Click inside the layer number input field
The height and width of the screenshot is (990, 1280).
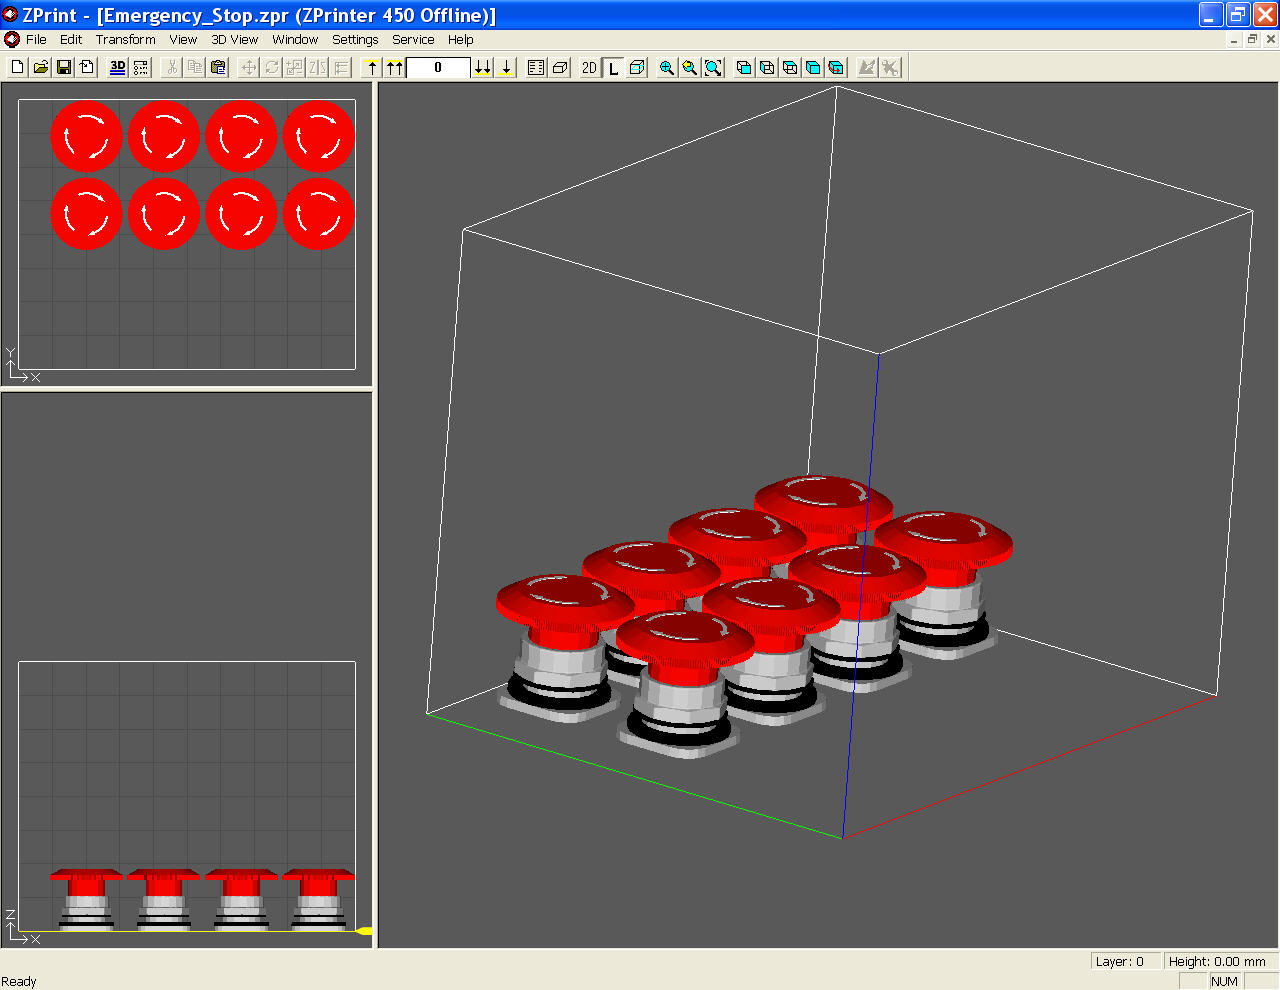(x=440, y=67)
